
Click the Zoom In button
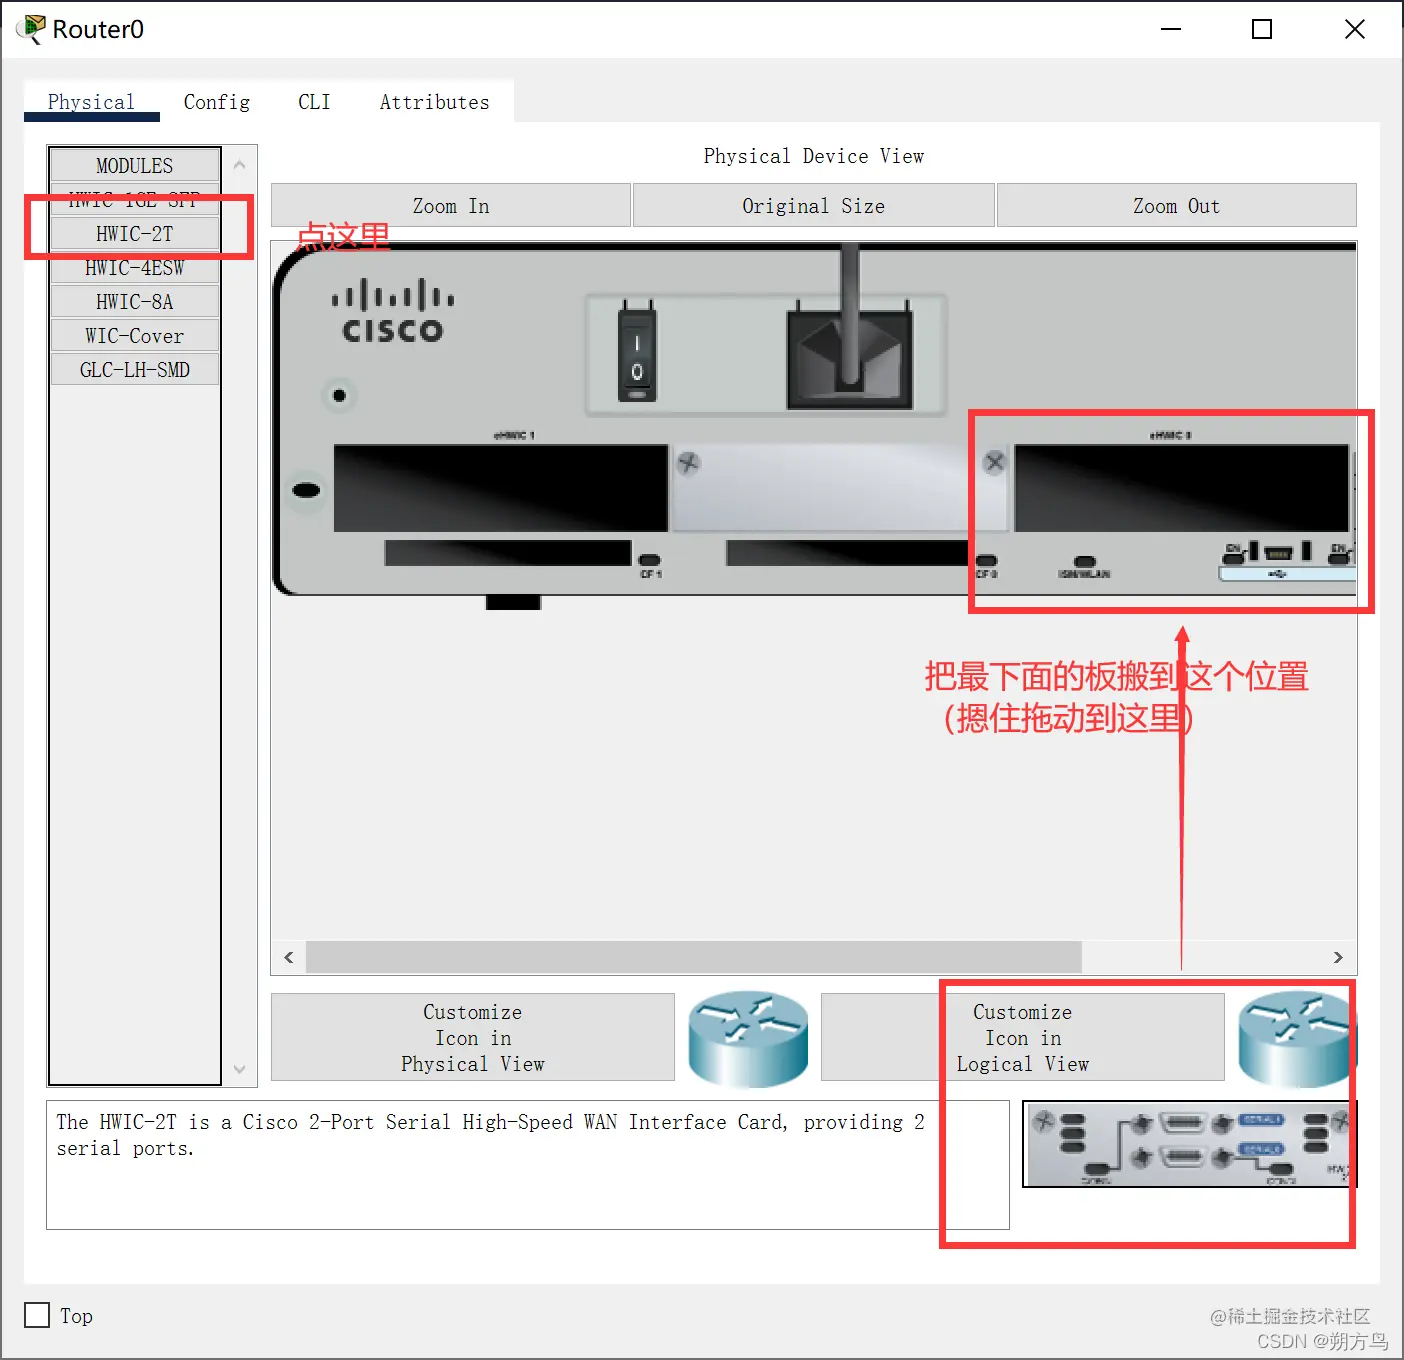451,205
